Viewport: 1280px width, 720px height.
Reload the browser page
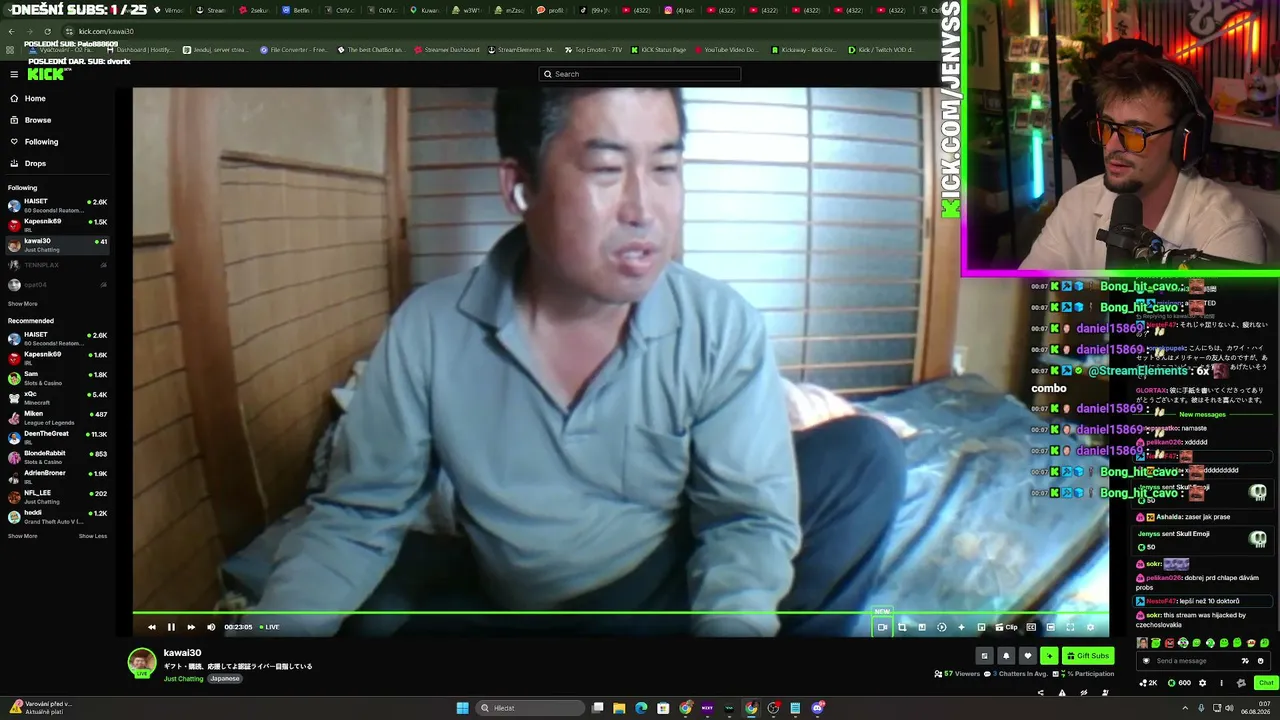click(x=47, y=31)
